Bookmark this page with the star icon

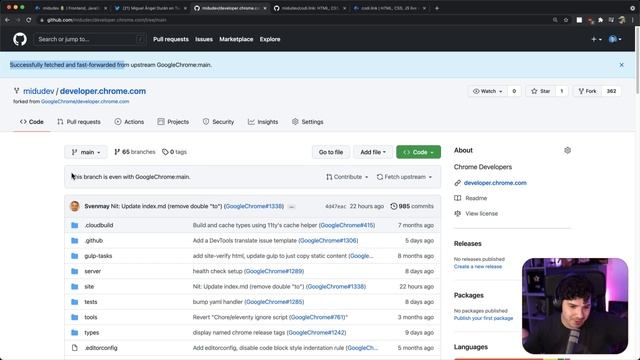[x=566, y=20]
